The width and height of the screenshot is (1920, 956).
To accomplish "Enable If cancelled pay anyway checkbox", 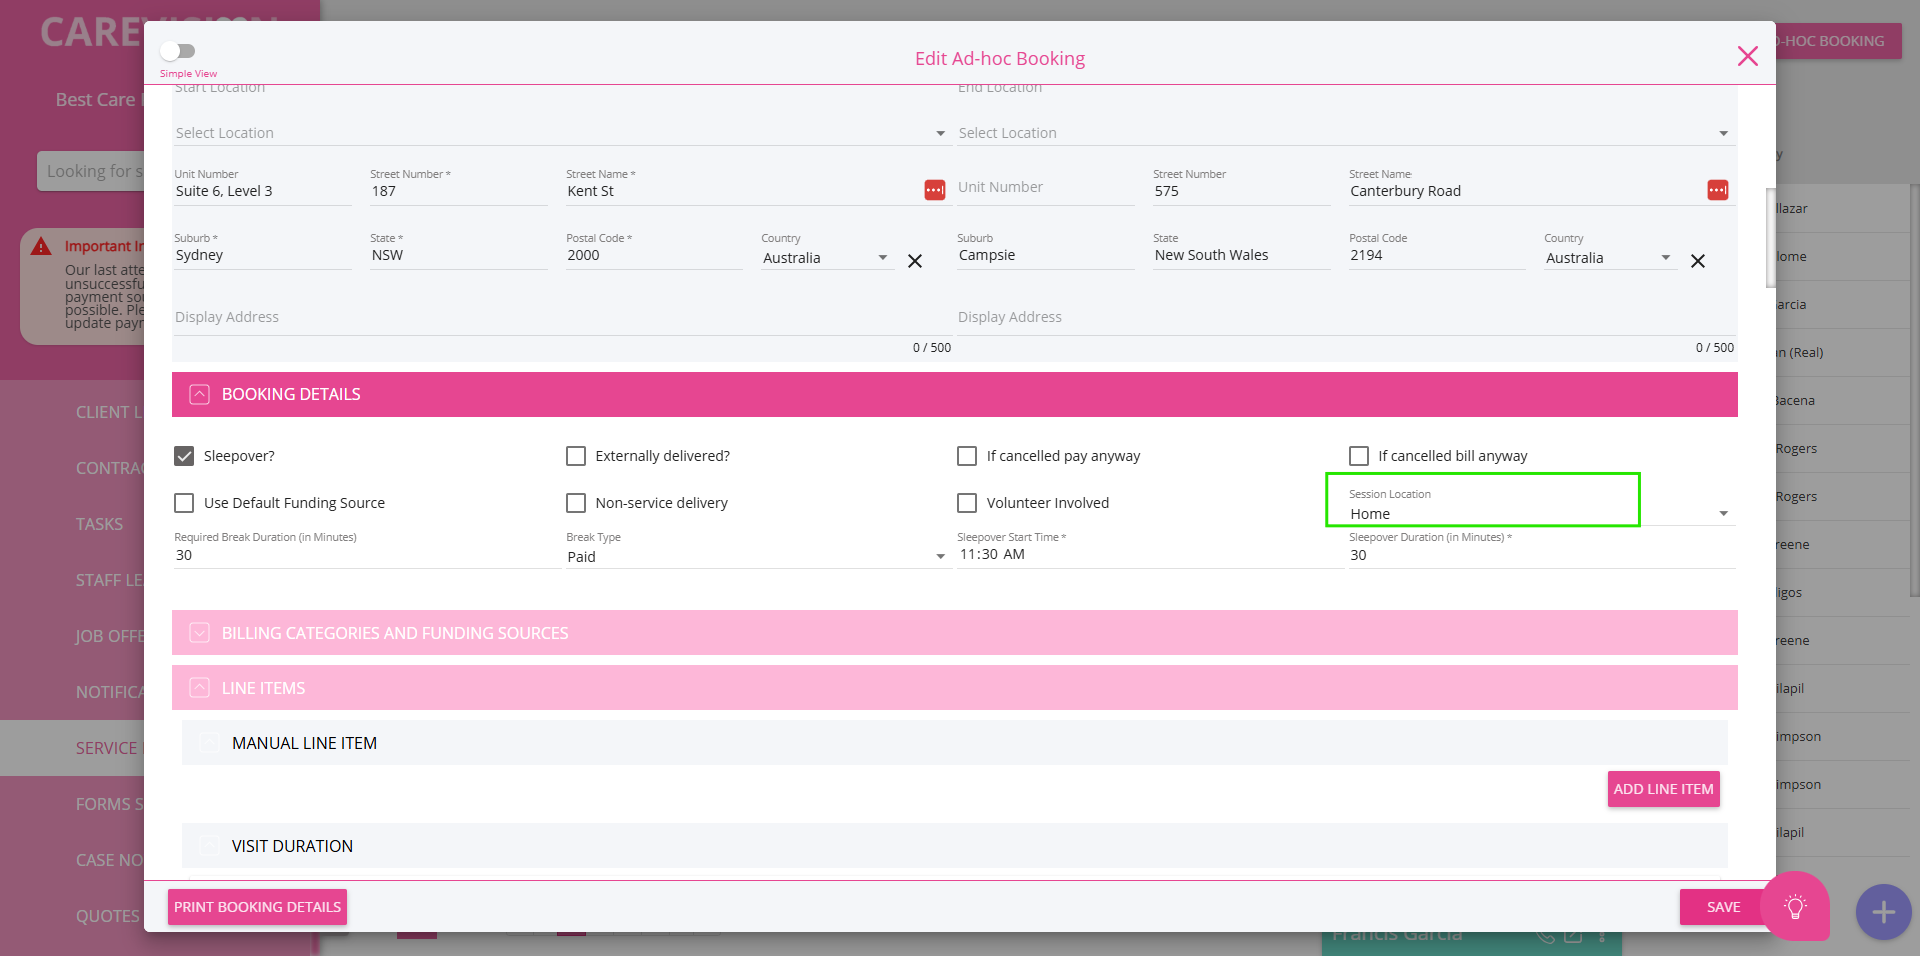I will tap(967, 456).
